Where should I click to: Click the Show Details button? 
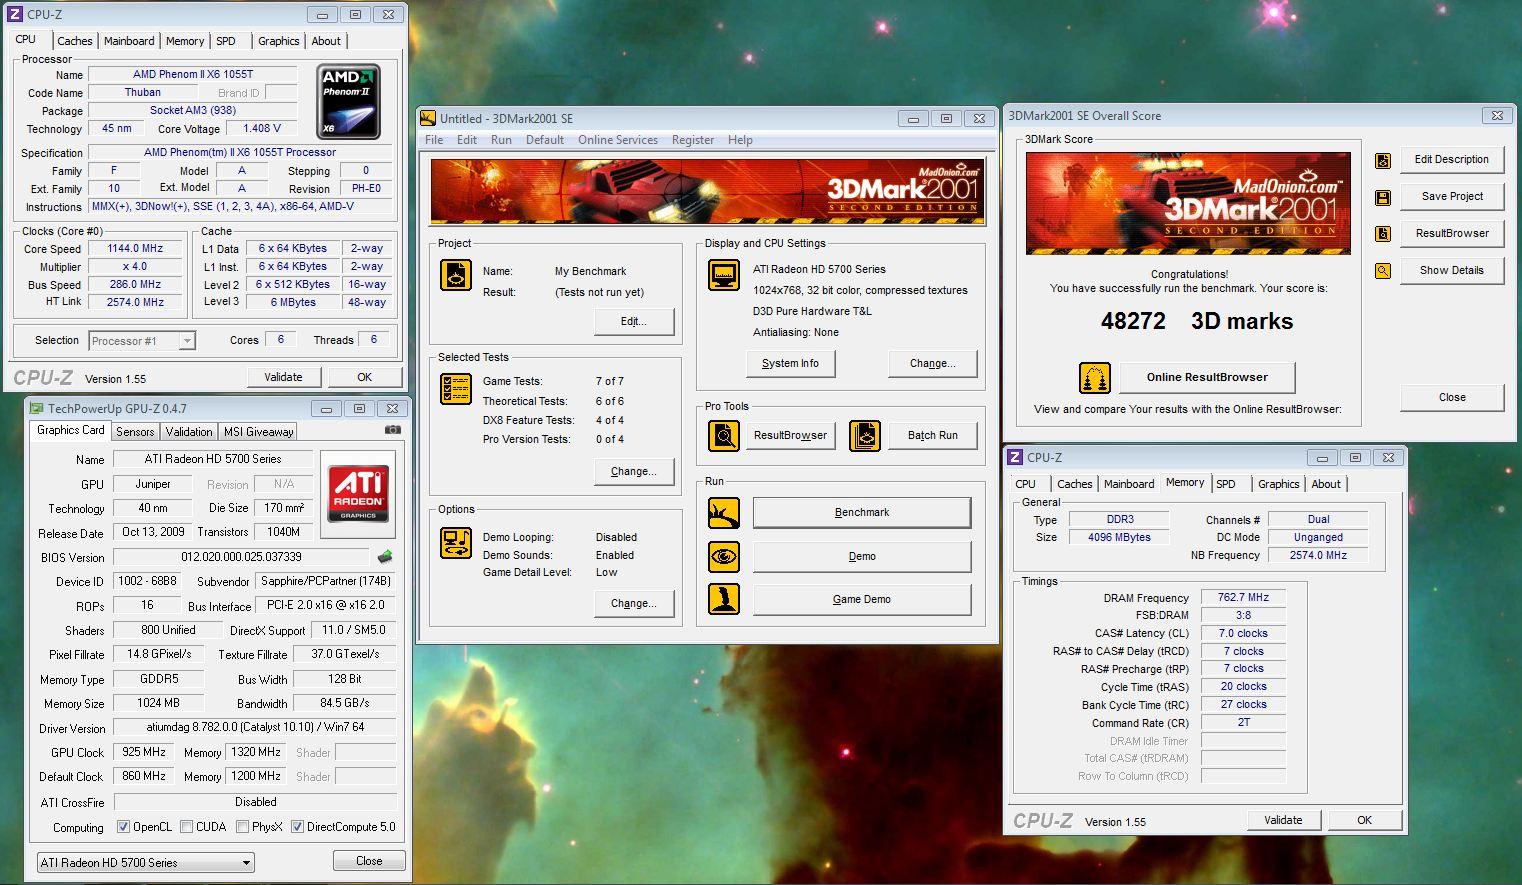pos(1452,271)
